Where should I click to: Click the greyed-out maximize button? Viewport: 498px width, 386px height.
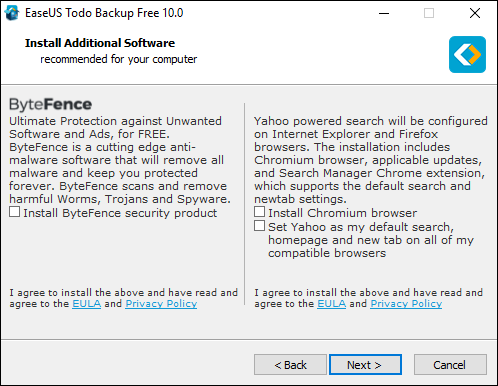429,13
